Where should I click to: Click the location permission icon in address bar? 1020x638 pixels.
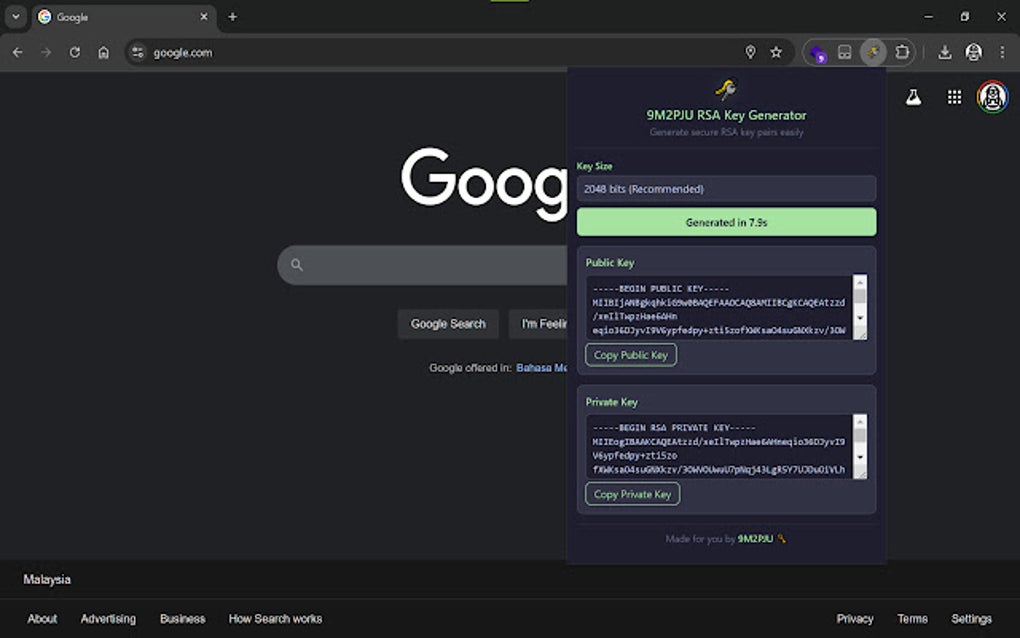pyautogui.click(x=751, y=51)
